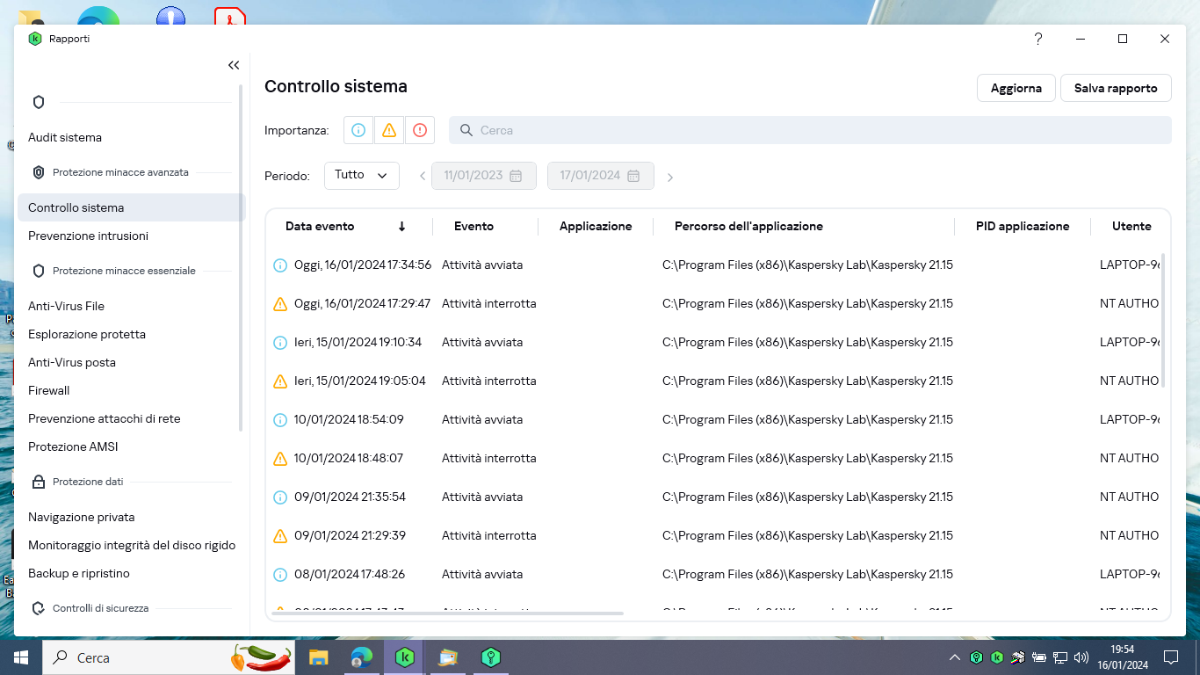Go to the next period arrow
This screenshot has height=675, width=1200.
click(670, 177)
